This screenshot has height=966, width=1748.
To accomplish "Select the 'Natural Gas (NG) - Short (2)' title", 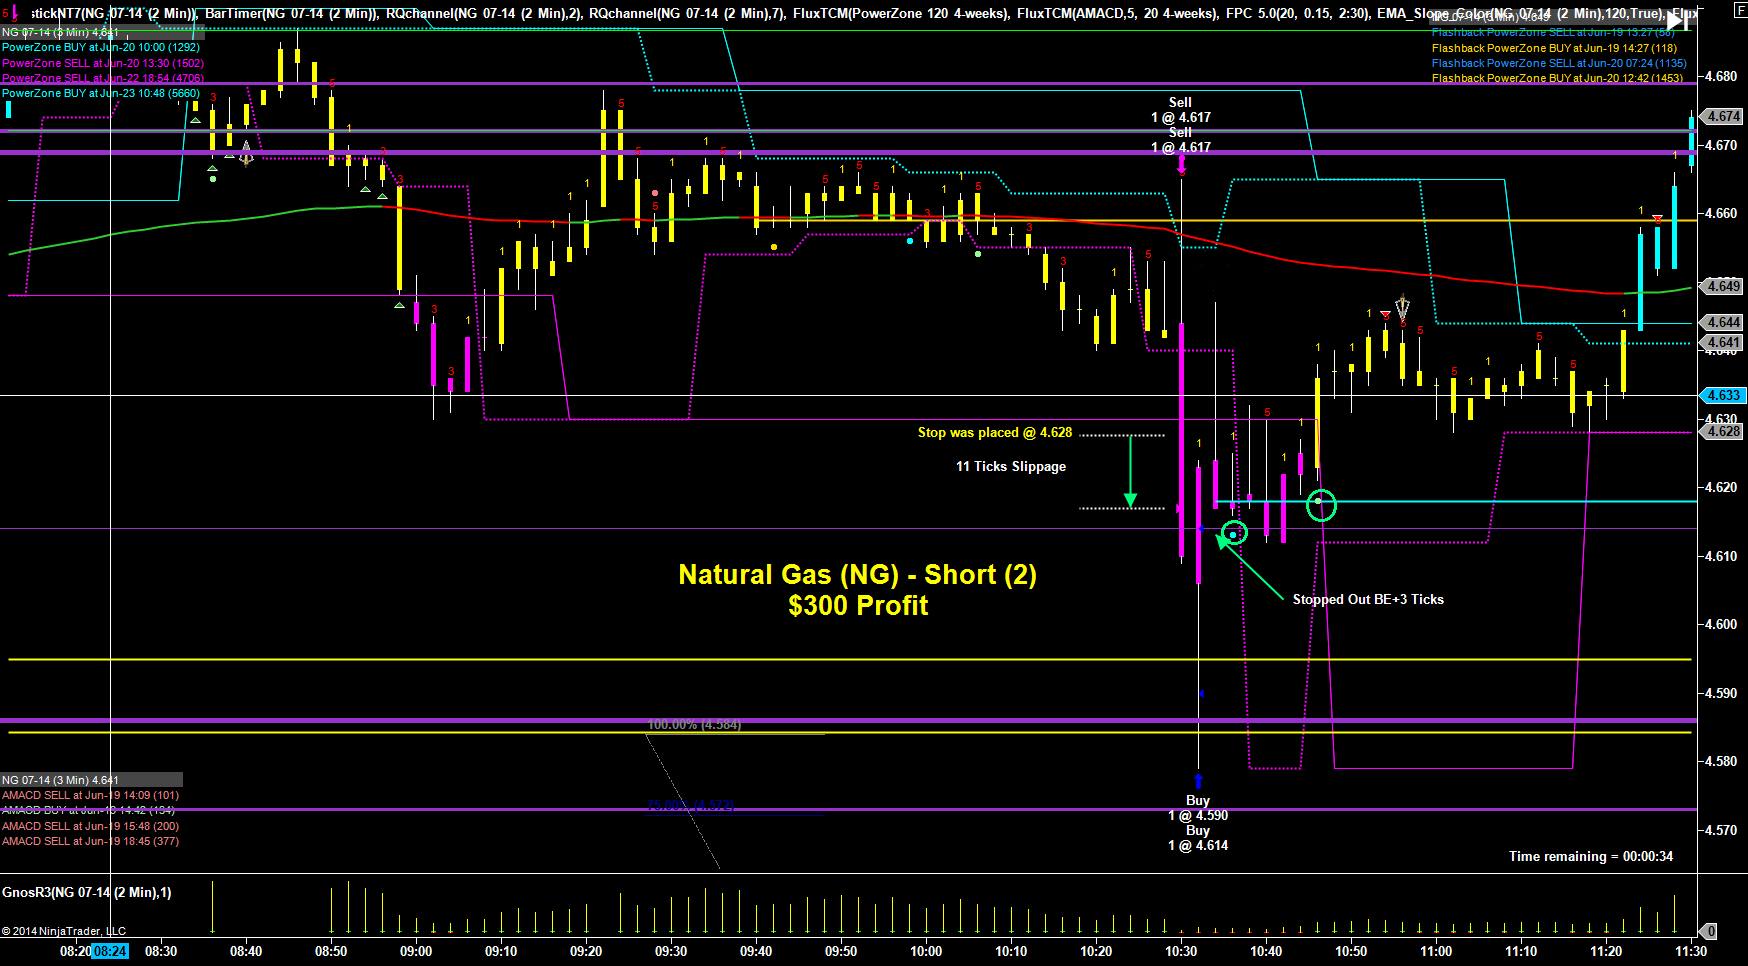I will pos(858,574).
